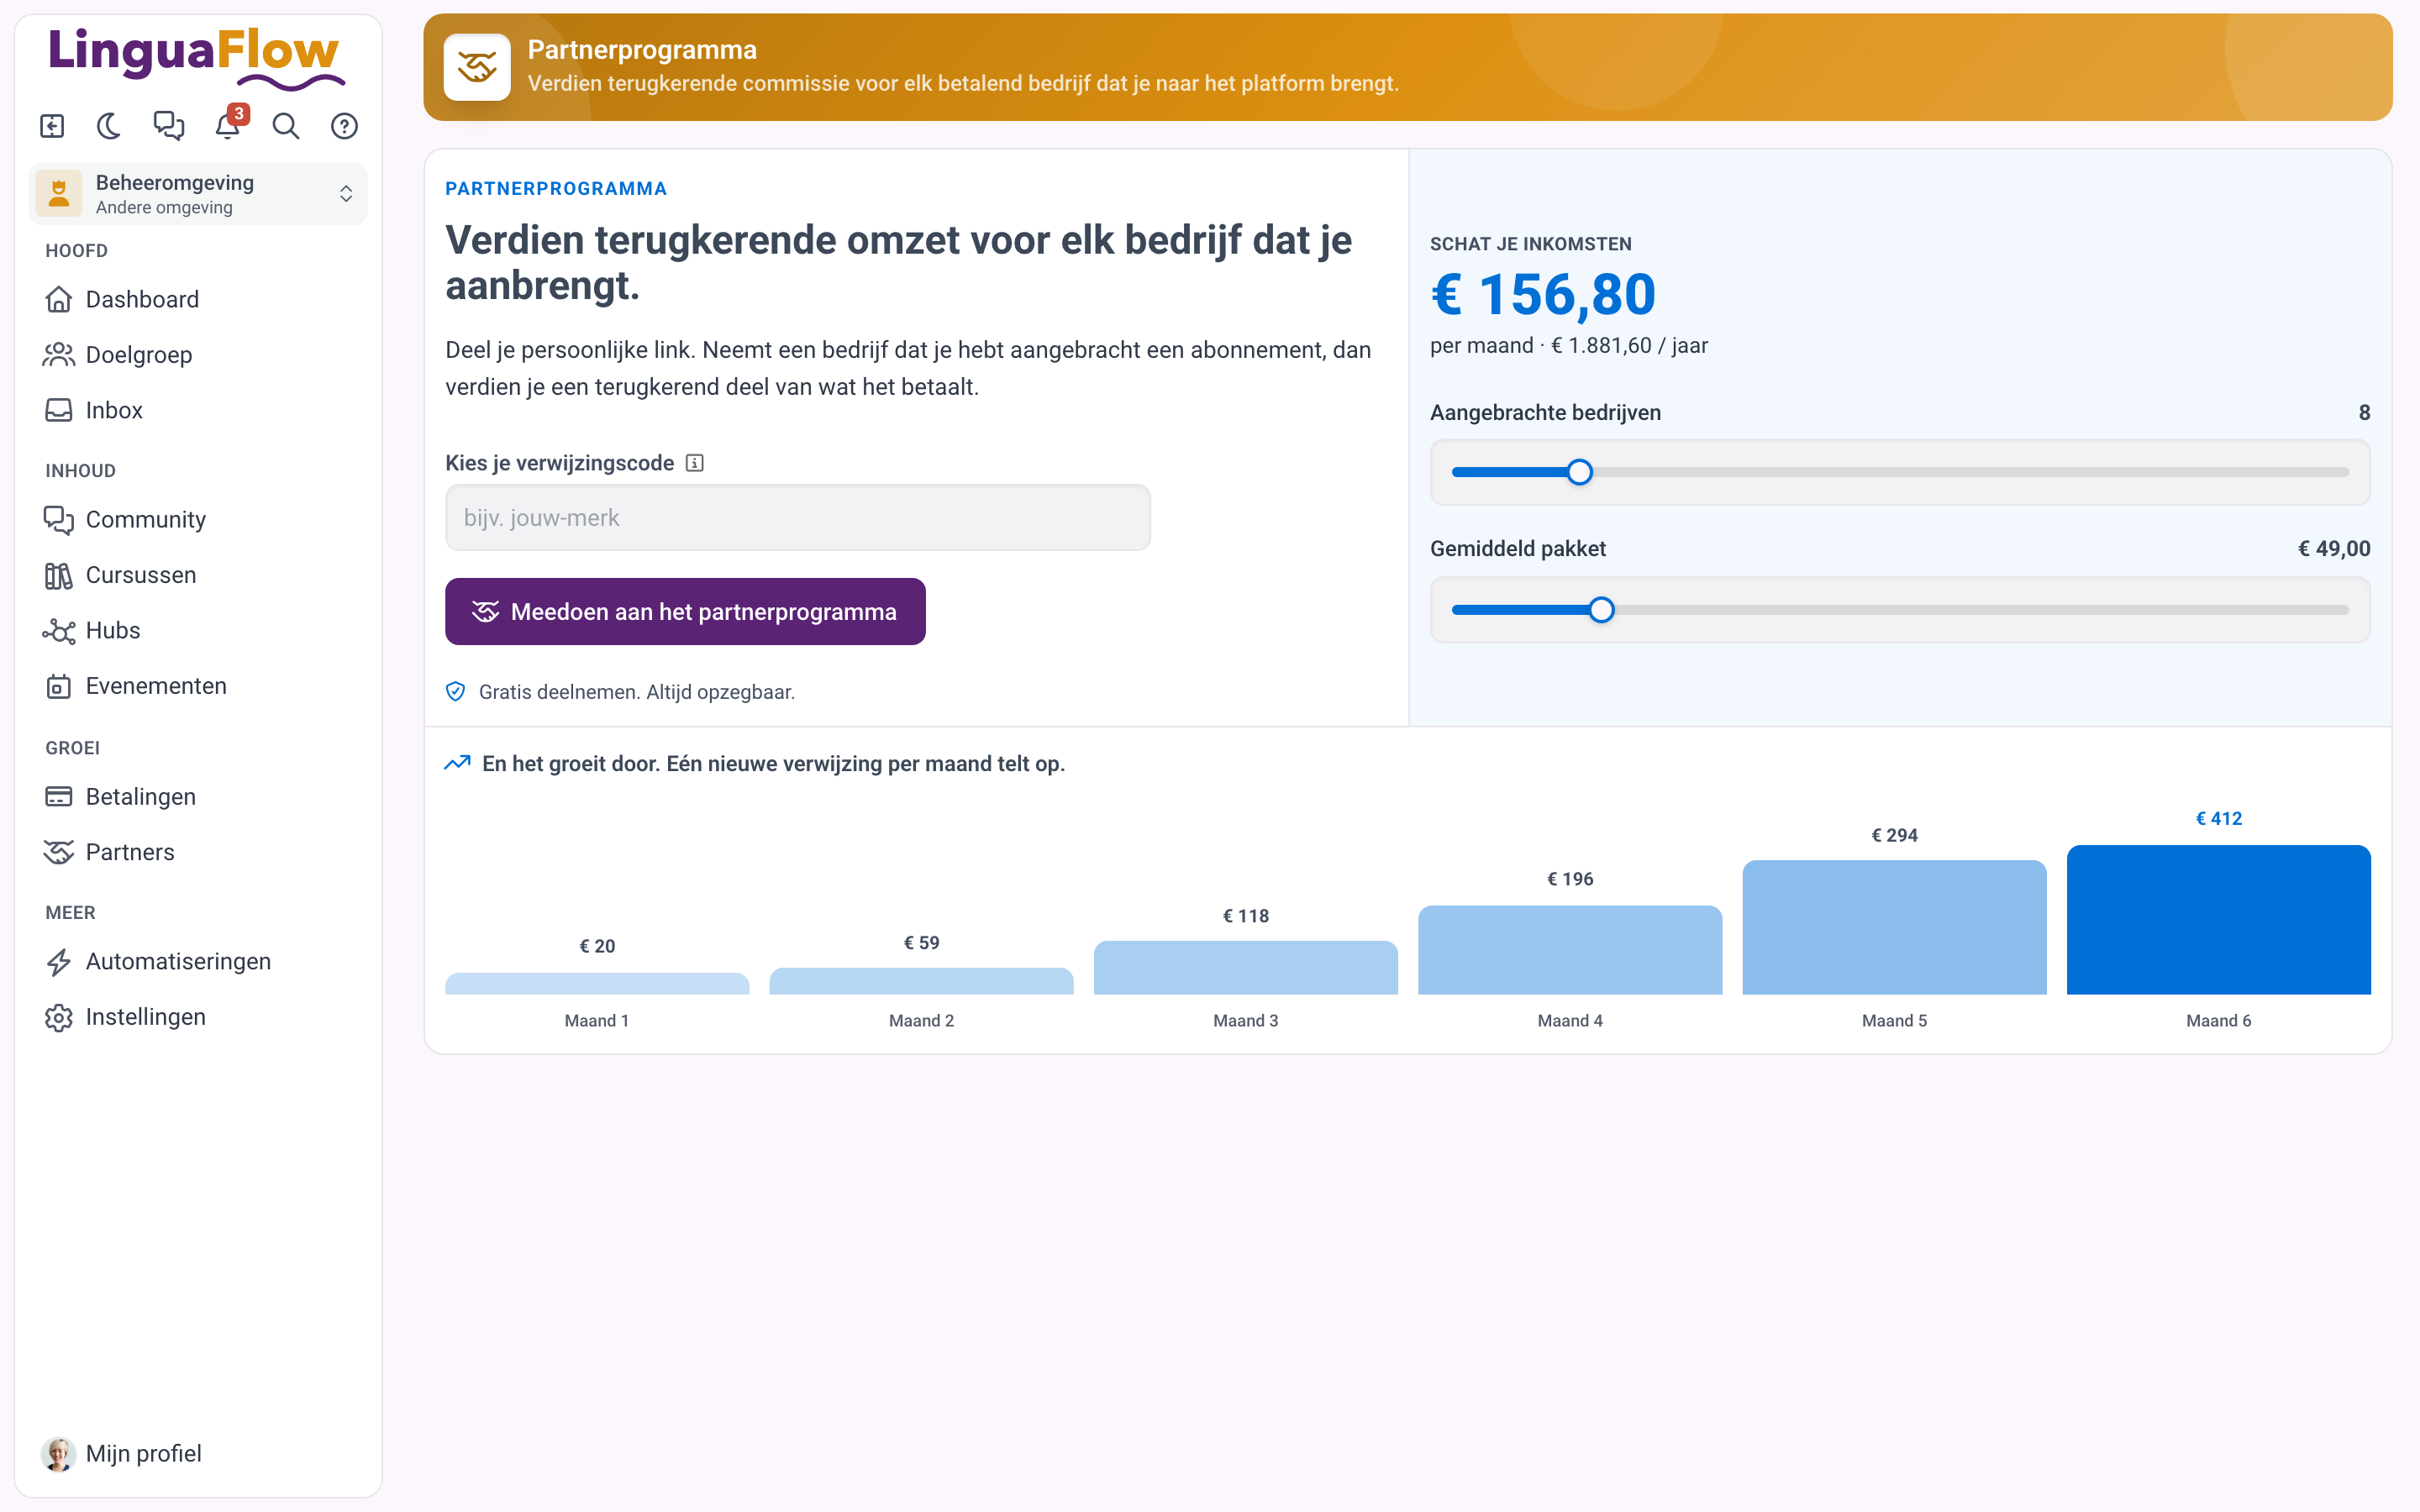Click the Partners handshake icon in sidebar
Image resolution: width=2420 pixels, height=1512 pixels.
pyautogui.click(x=59, y=852)
